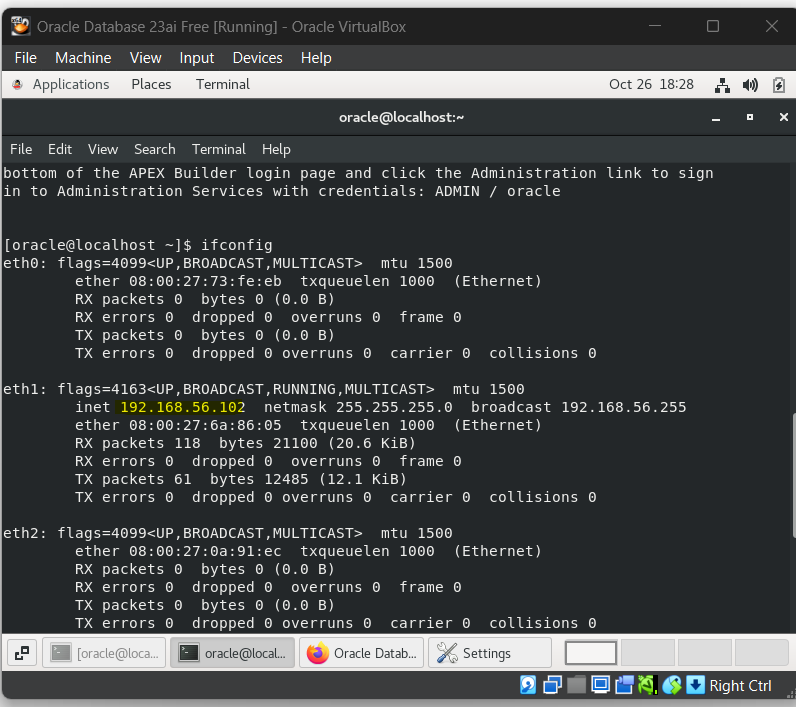Click the display monitor icon in VirtualBox status bar
Viewport: 796px width, 707px height.
tap(600, 685)
